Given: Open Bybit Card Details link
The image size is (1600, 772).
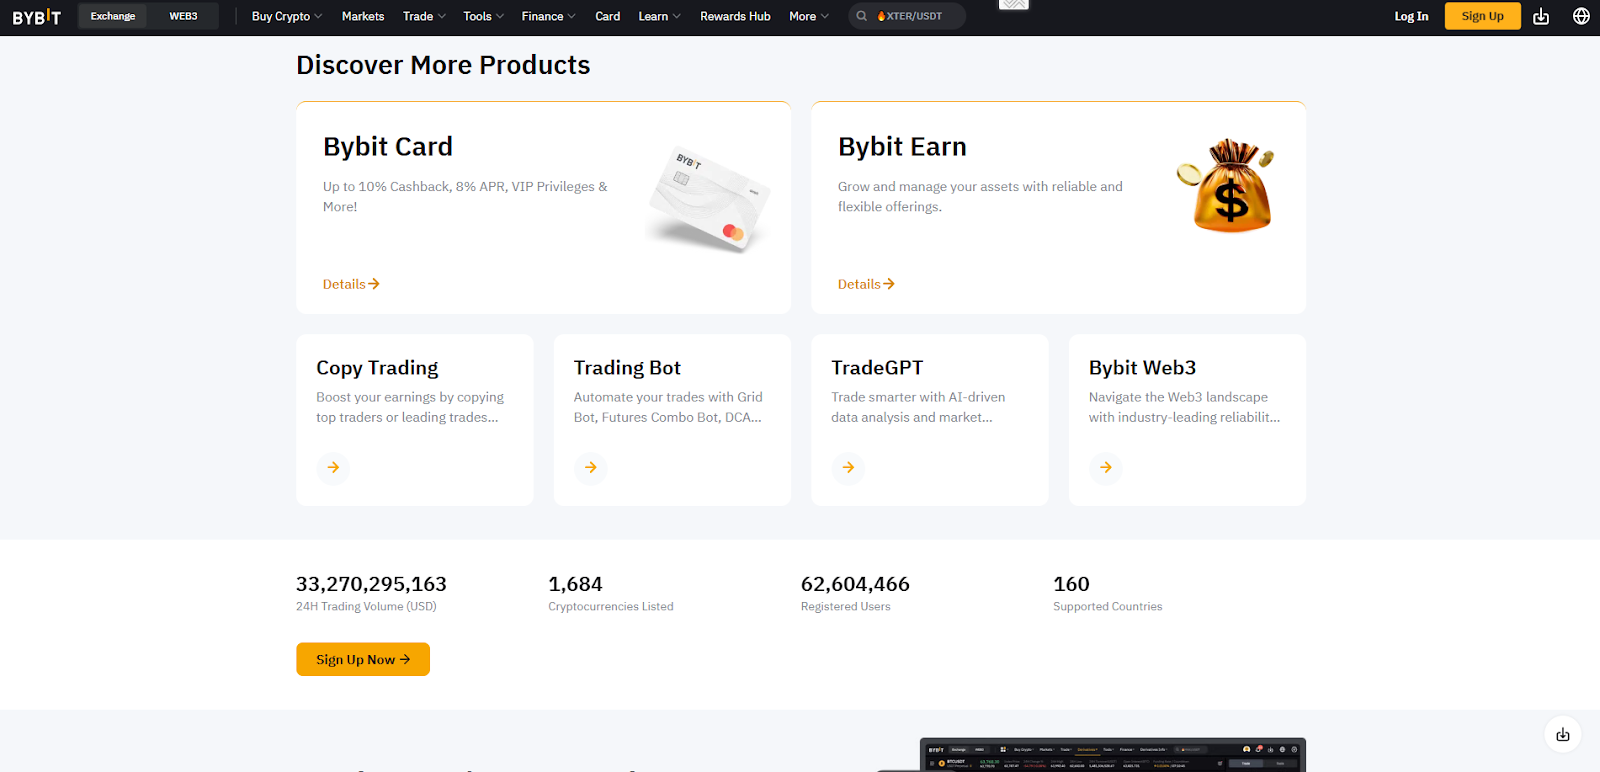Looking at the screenshot, I should click(x=351, y=284).
